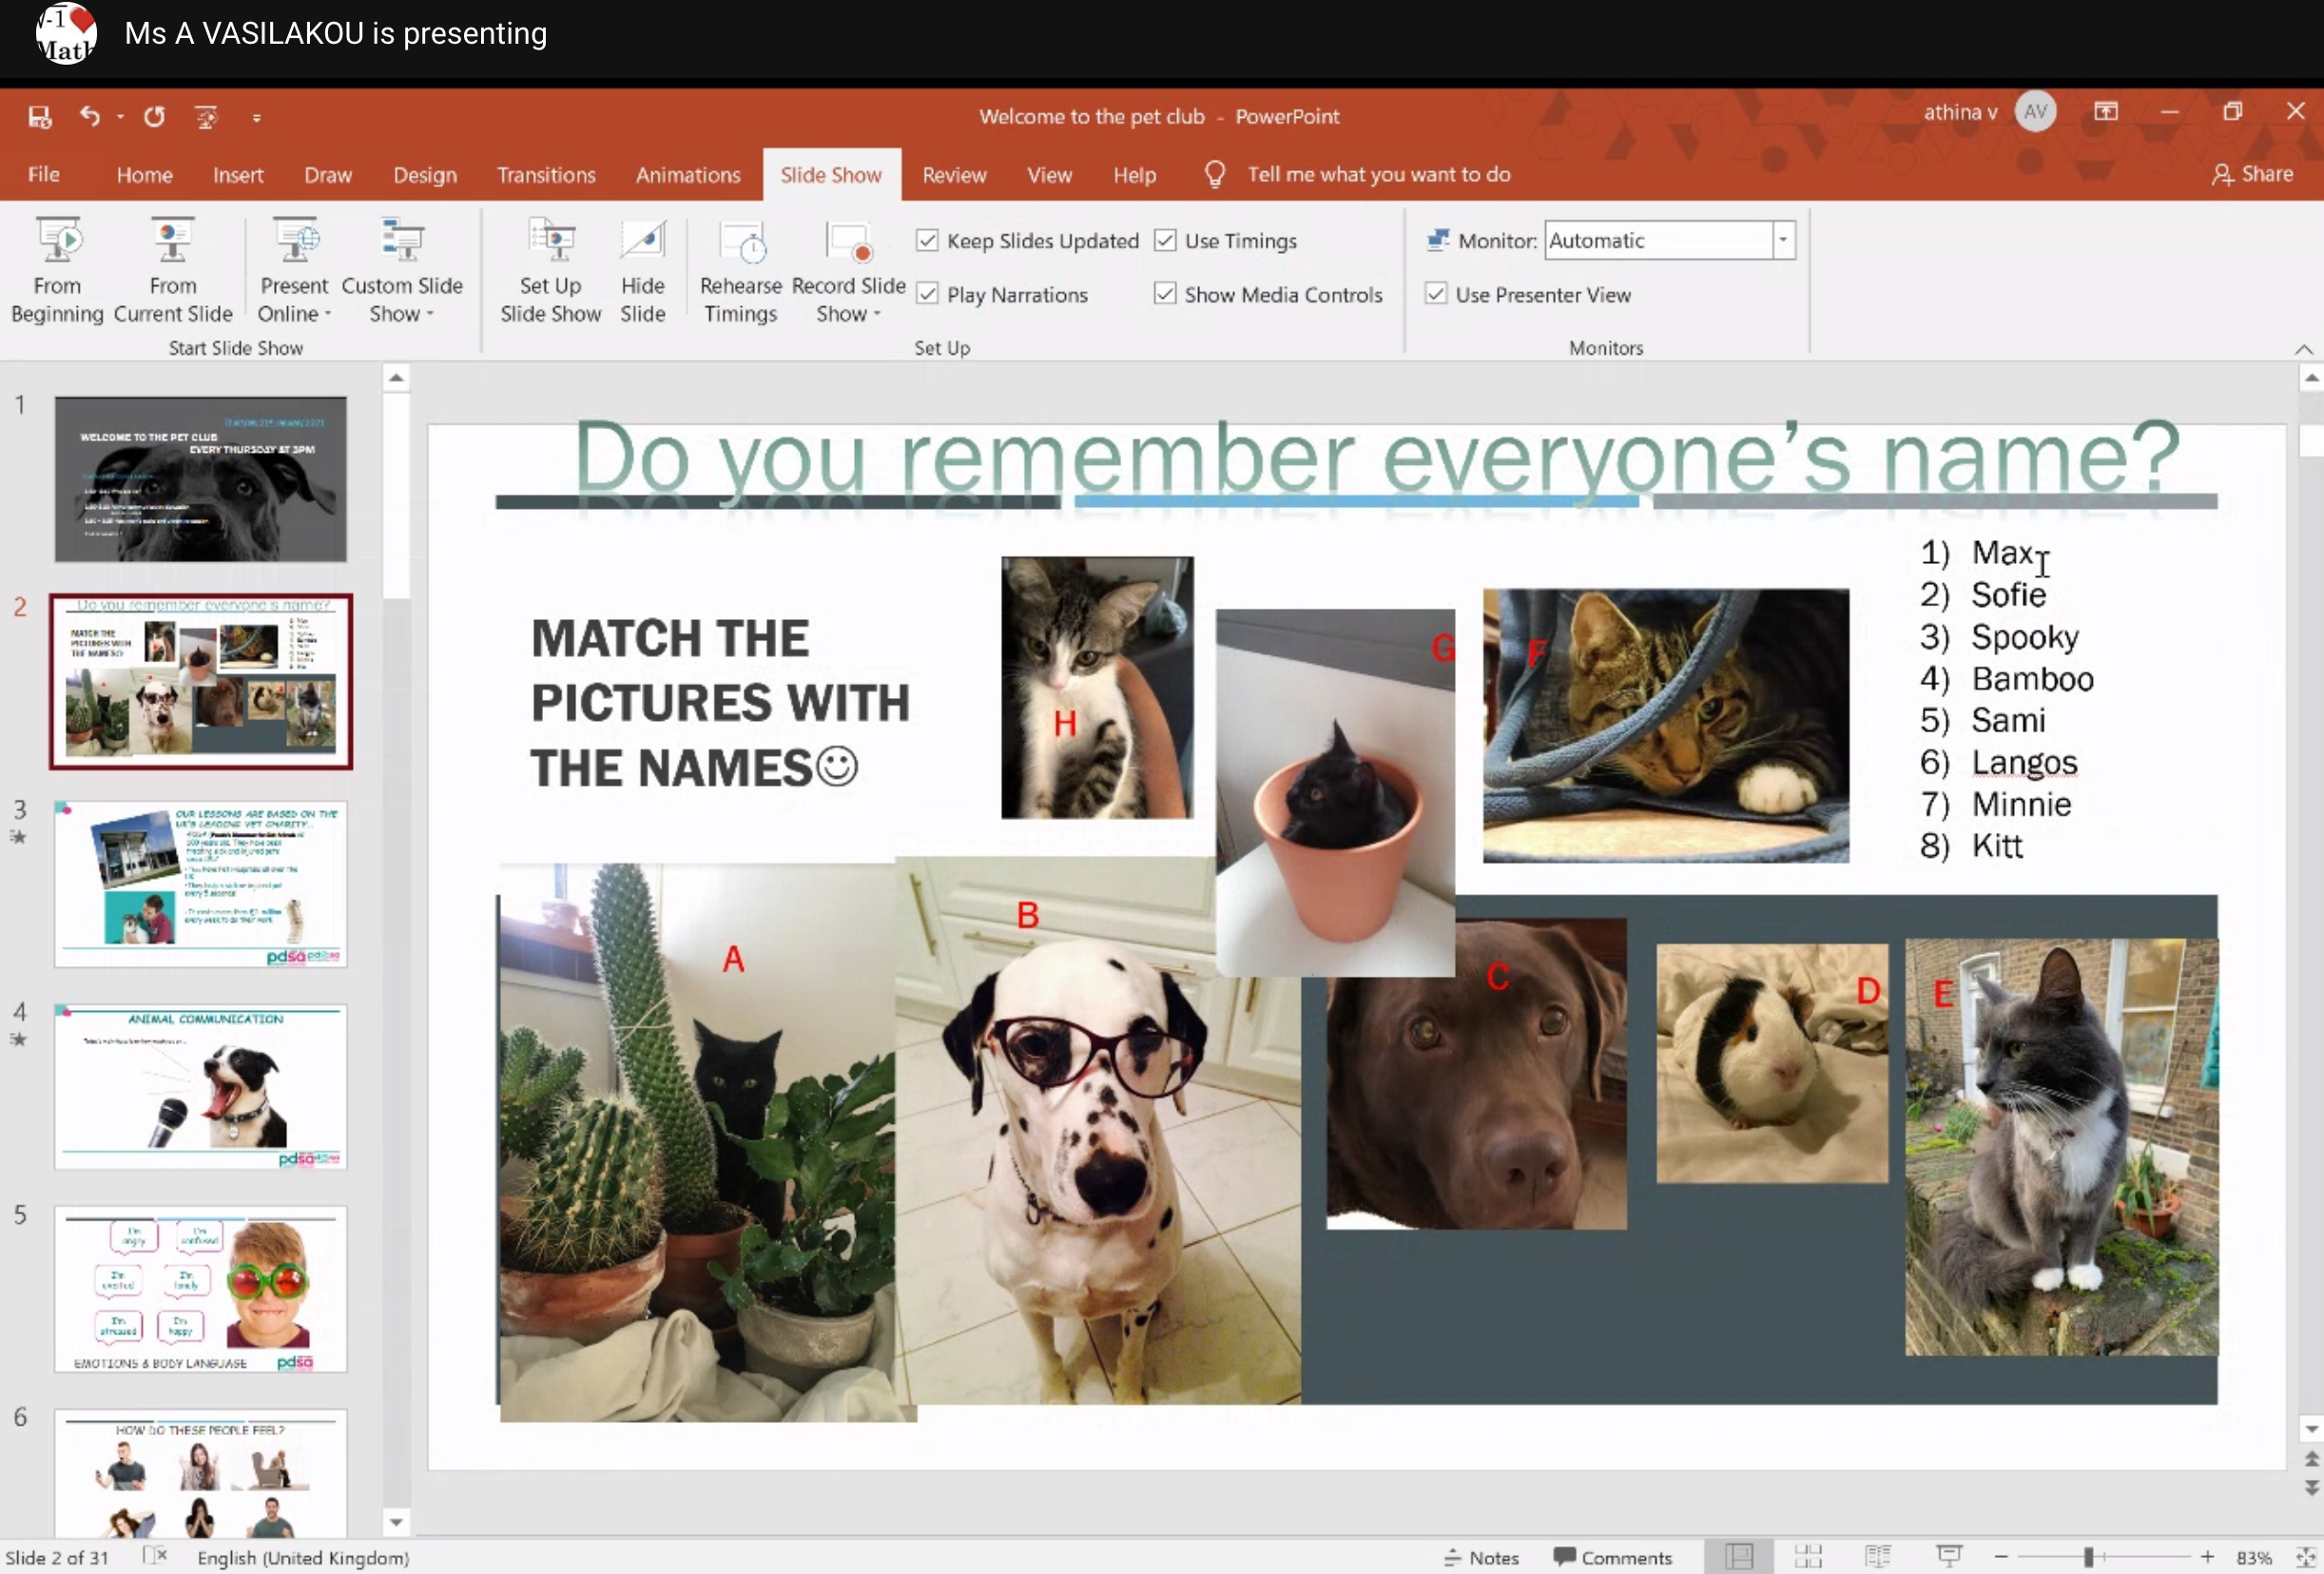Open the Draw tab
Image resolution: width=2324 pixels, height=1574 pixels.
click(328, 175)
